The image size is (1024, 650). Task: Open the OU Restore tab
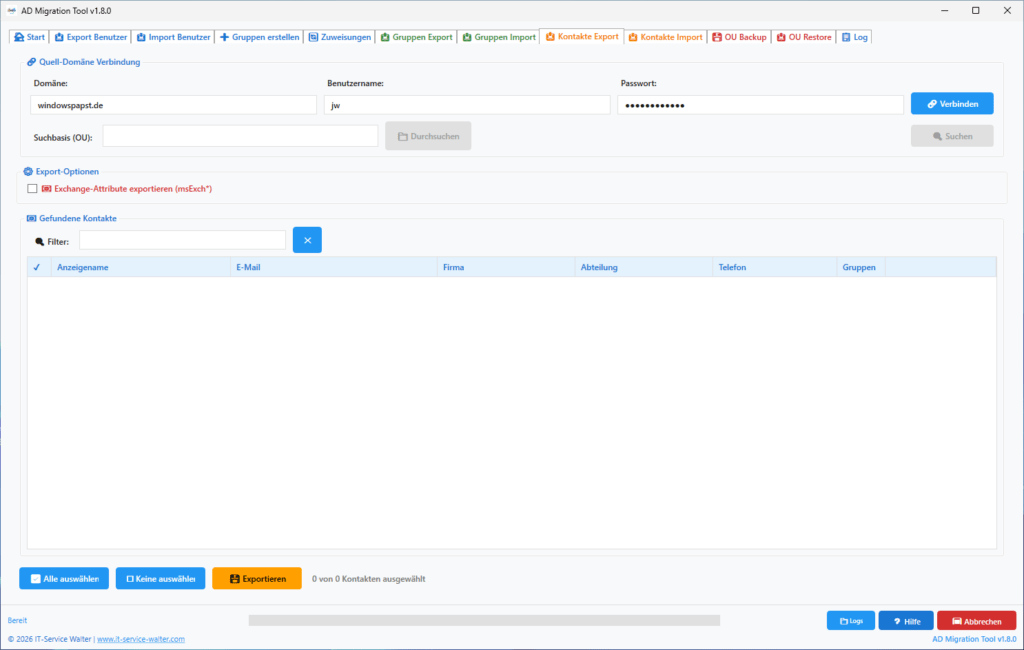click(804, 37)
